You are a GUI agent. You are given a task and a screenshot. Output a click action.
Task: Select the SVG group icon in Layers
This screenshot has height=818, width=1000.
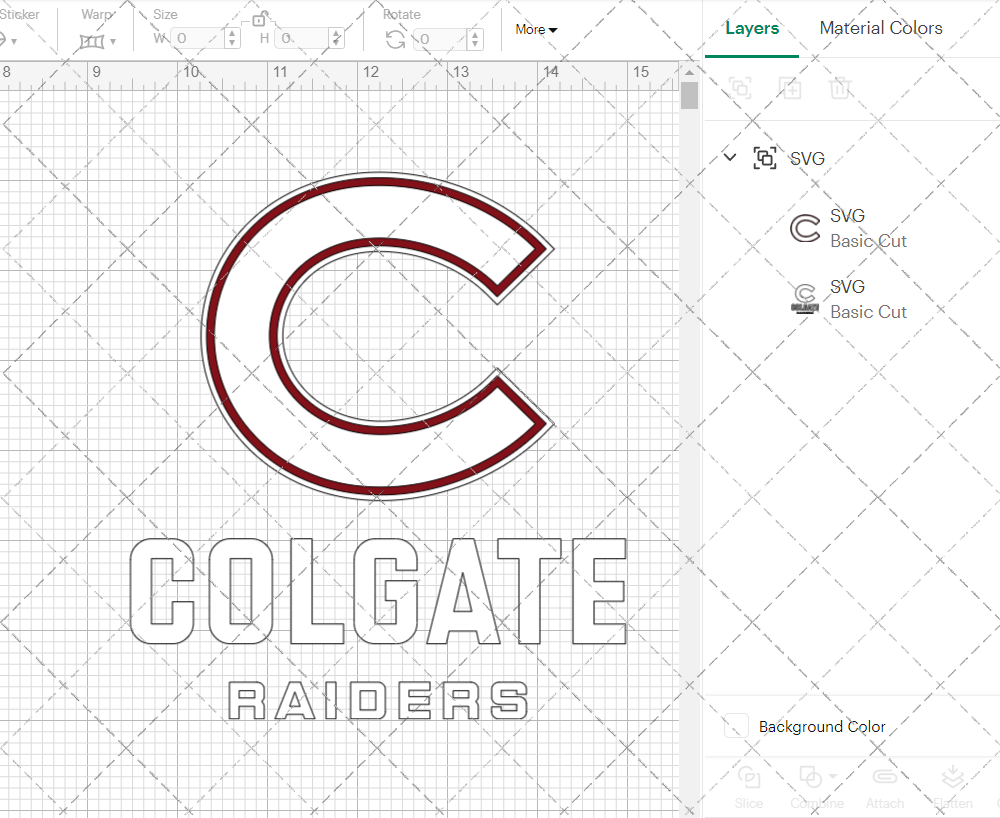[765, 157]
